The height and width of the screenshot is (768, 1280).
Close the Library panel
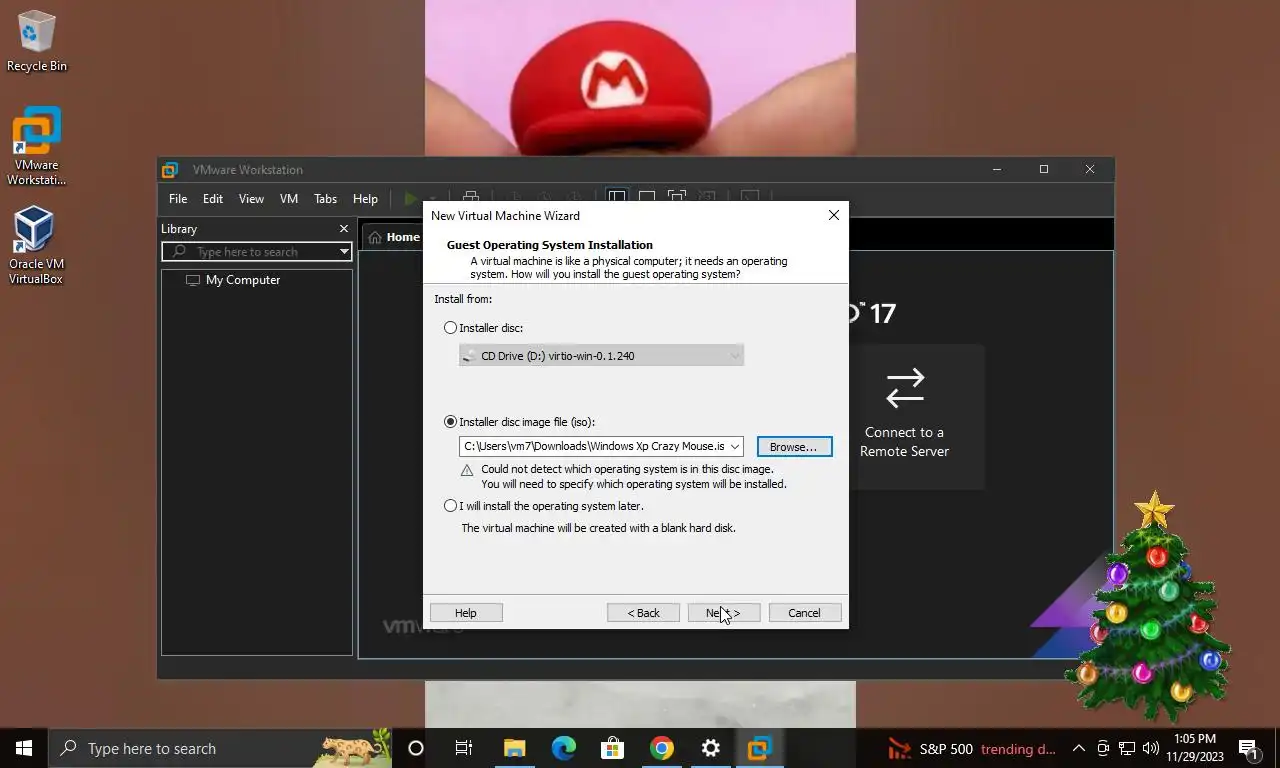tap(344, 229)
